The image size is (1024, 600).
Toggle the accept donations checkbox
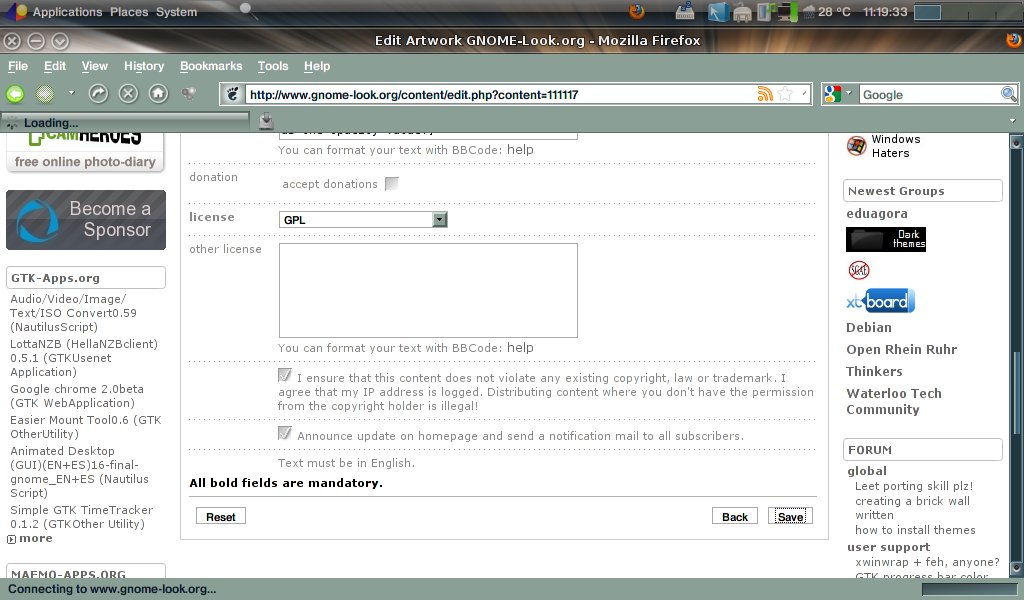392,184
